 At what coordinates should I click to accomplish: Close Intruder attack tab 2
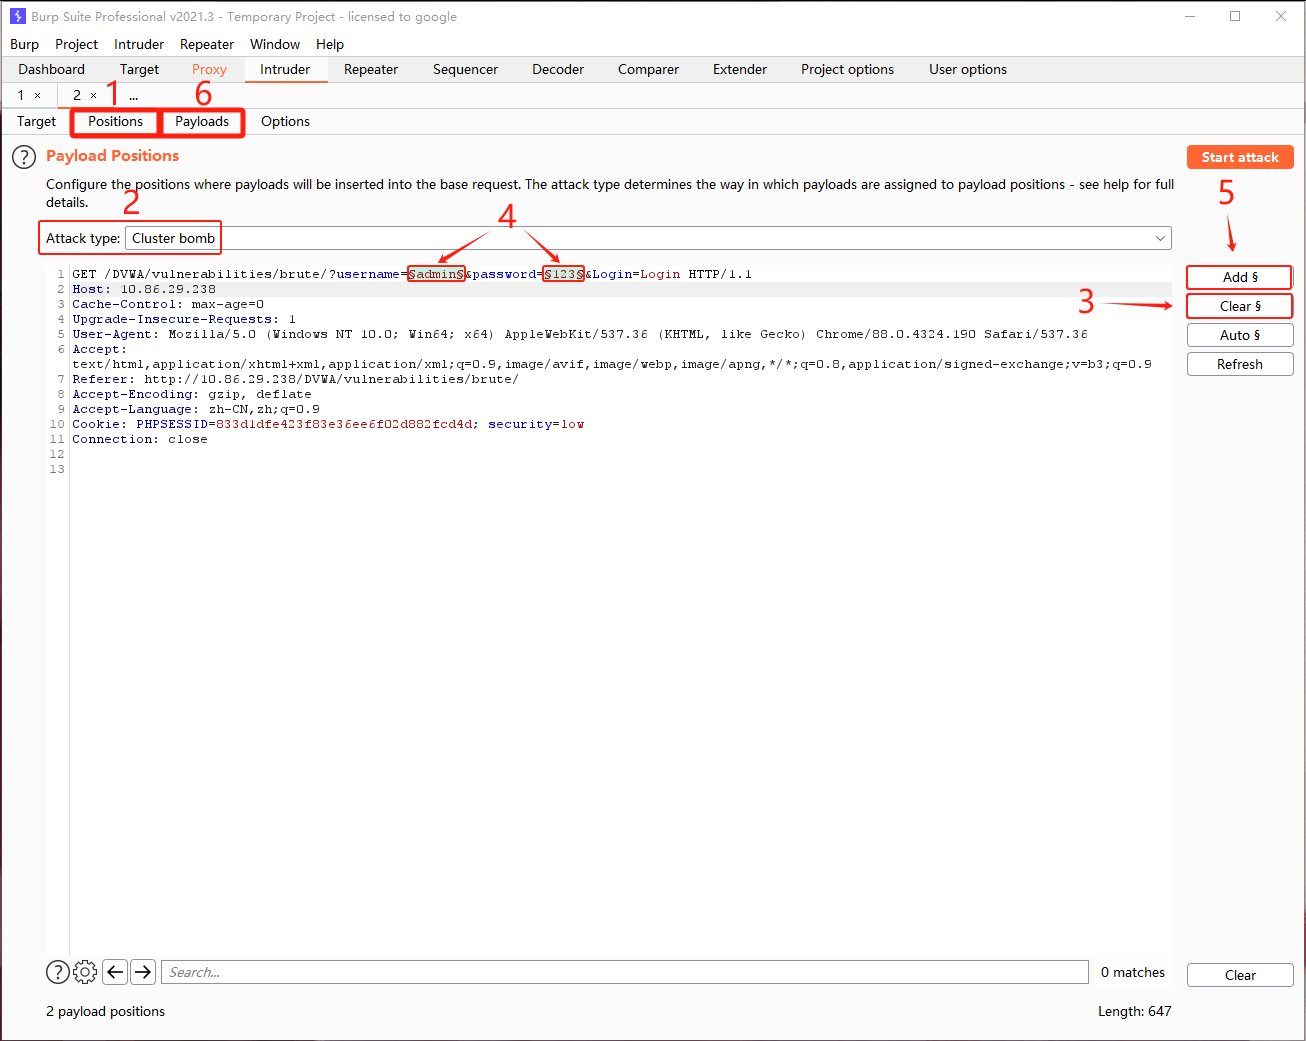click(x=94, y=96)
